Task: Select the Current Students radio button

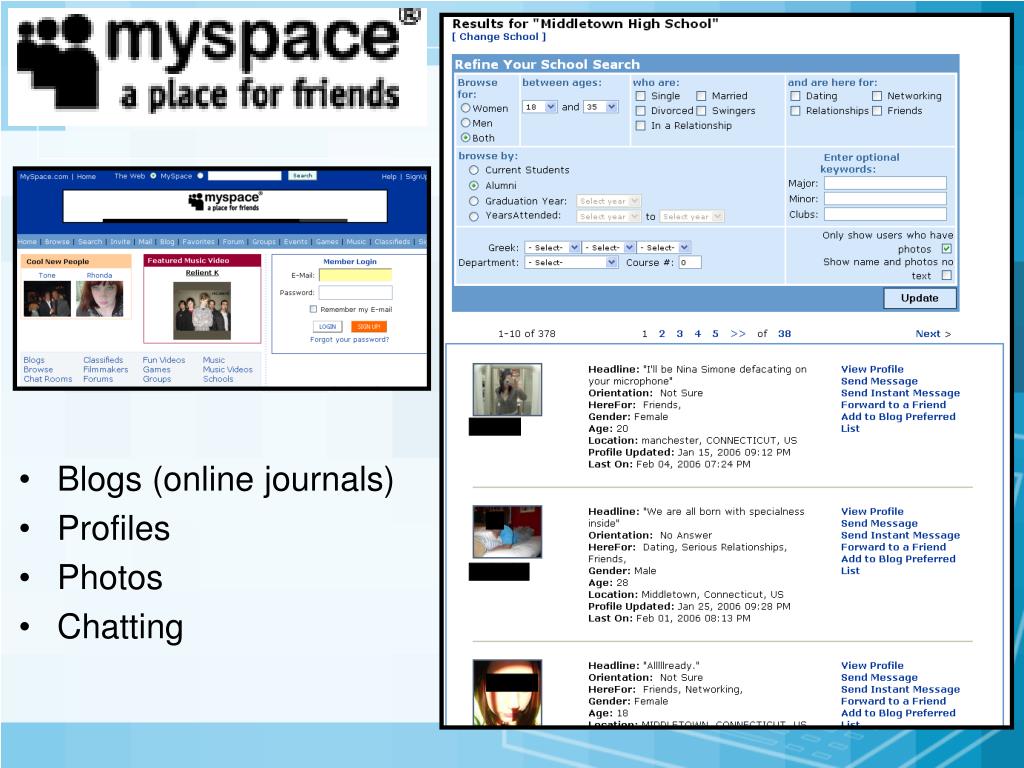Action: point(474,170)
